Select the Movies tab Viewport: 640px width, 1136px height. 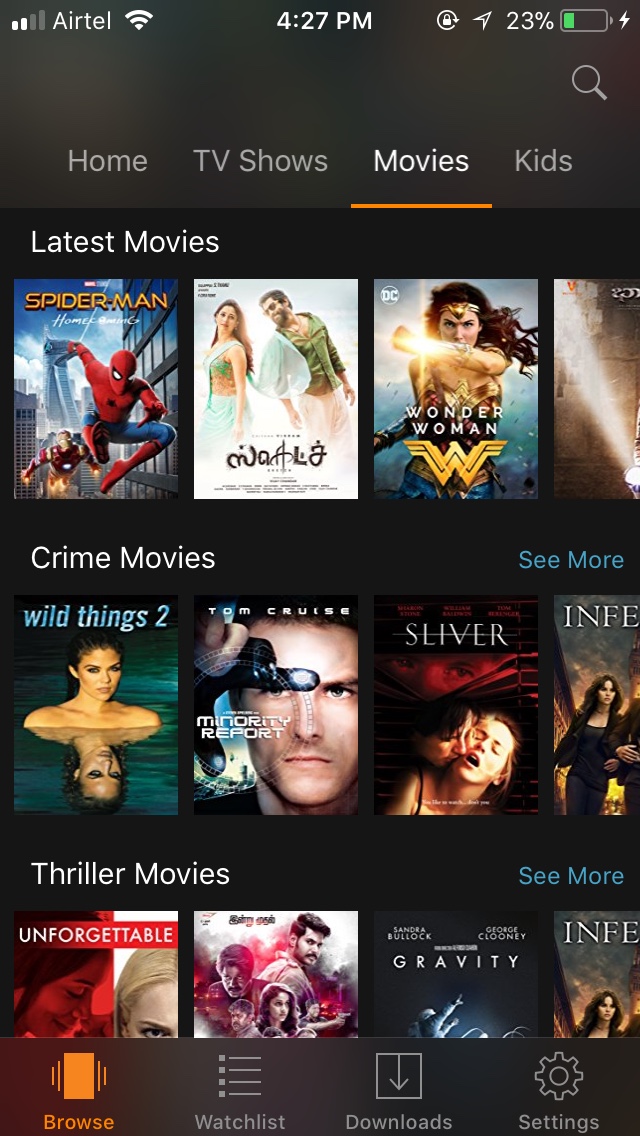coord(421,161)
